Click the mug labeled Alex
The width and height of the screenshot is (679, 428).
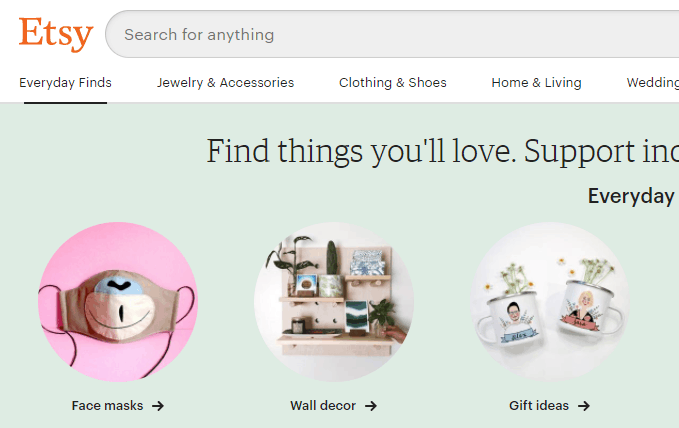click(509, 318)
